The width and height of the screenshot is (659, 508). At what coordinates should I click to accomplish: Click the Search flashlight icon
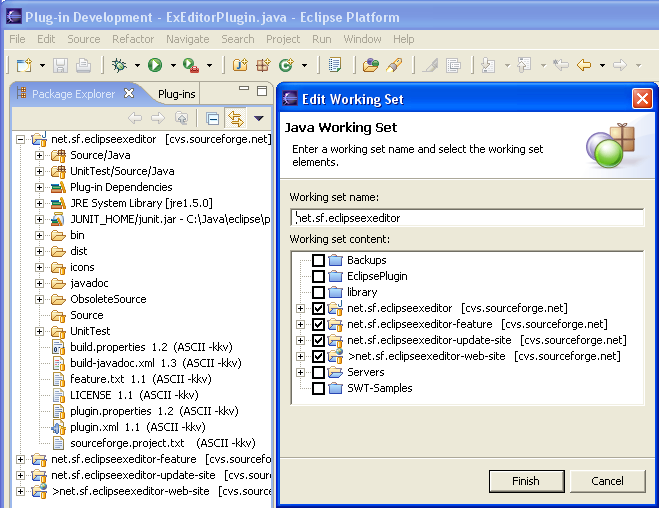coord(394,65)
